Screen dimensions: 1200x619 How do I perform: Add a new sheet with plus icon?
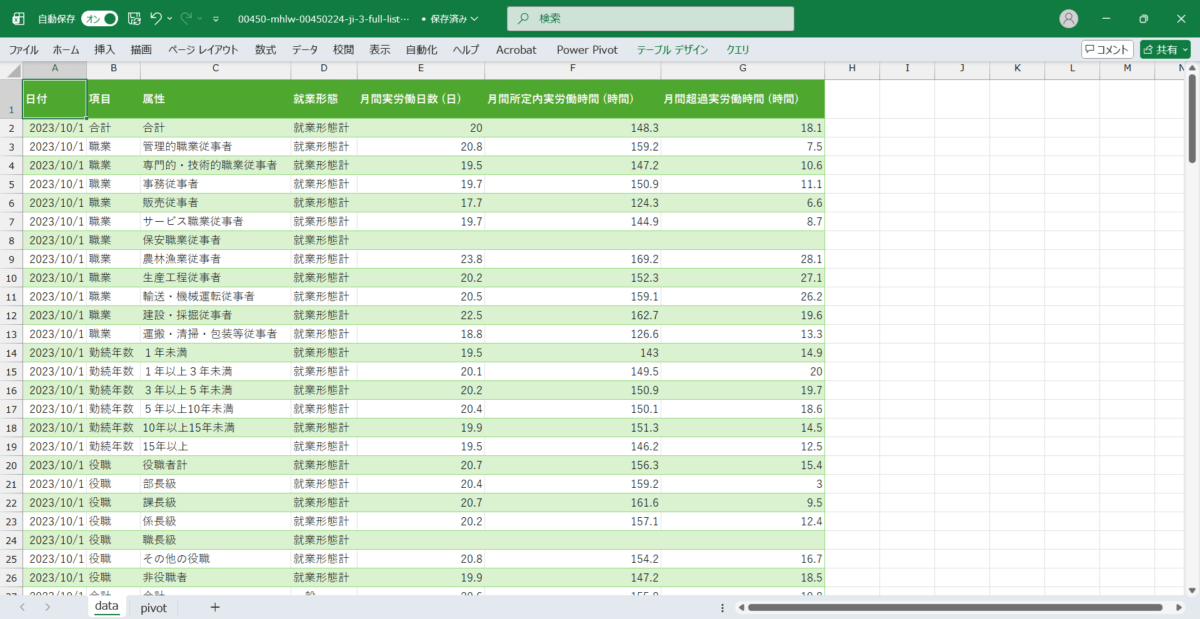(x=215, y=607)
